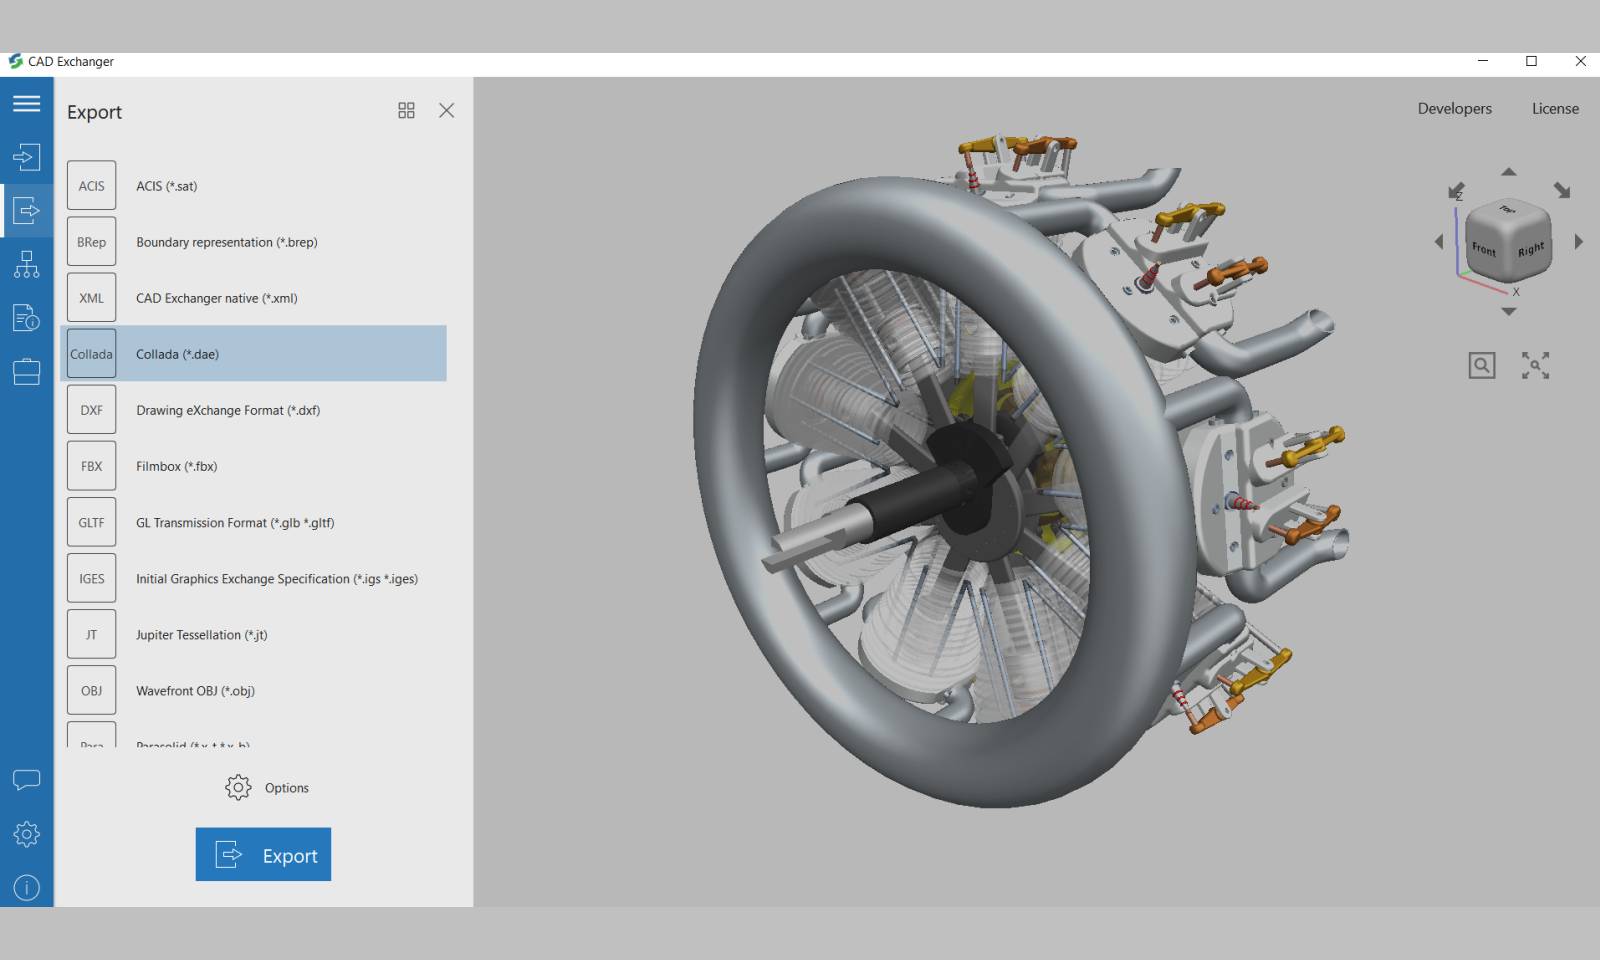Choose CAD Exchanger native (*.xml) label
The image size is (1600, 960).
[217, 298]
